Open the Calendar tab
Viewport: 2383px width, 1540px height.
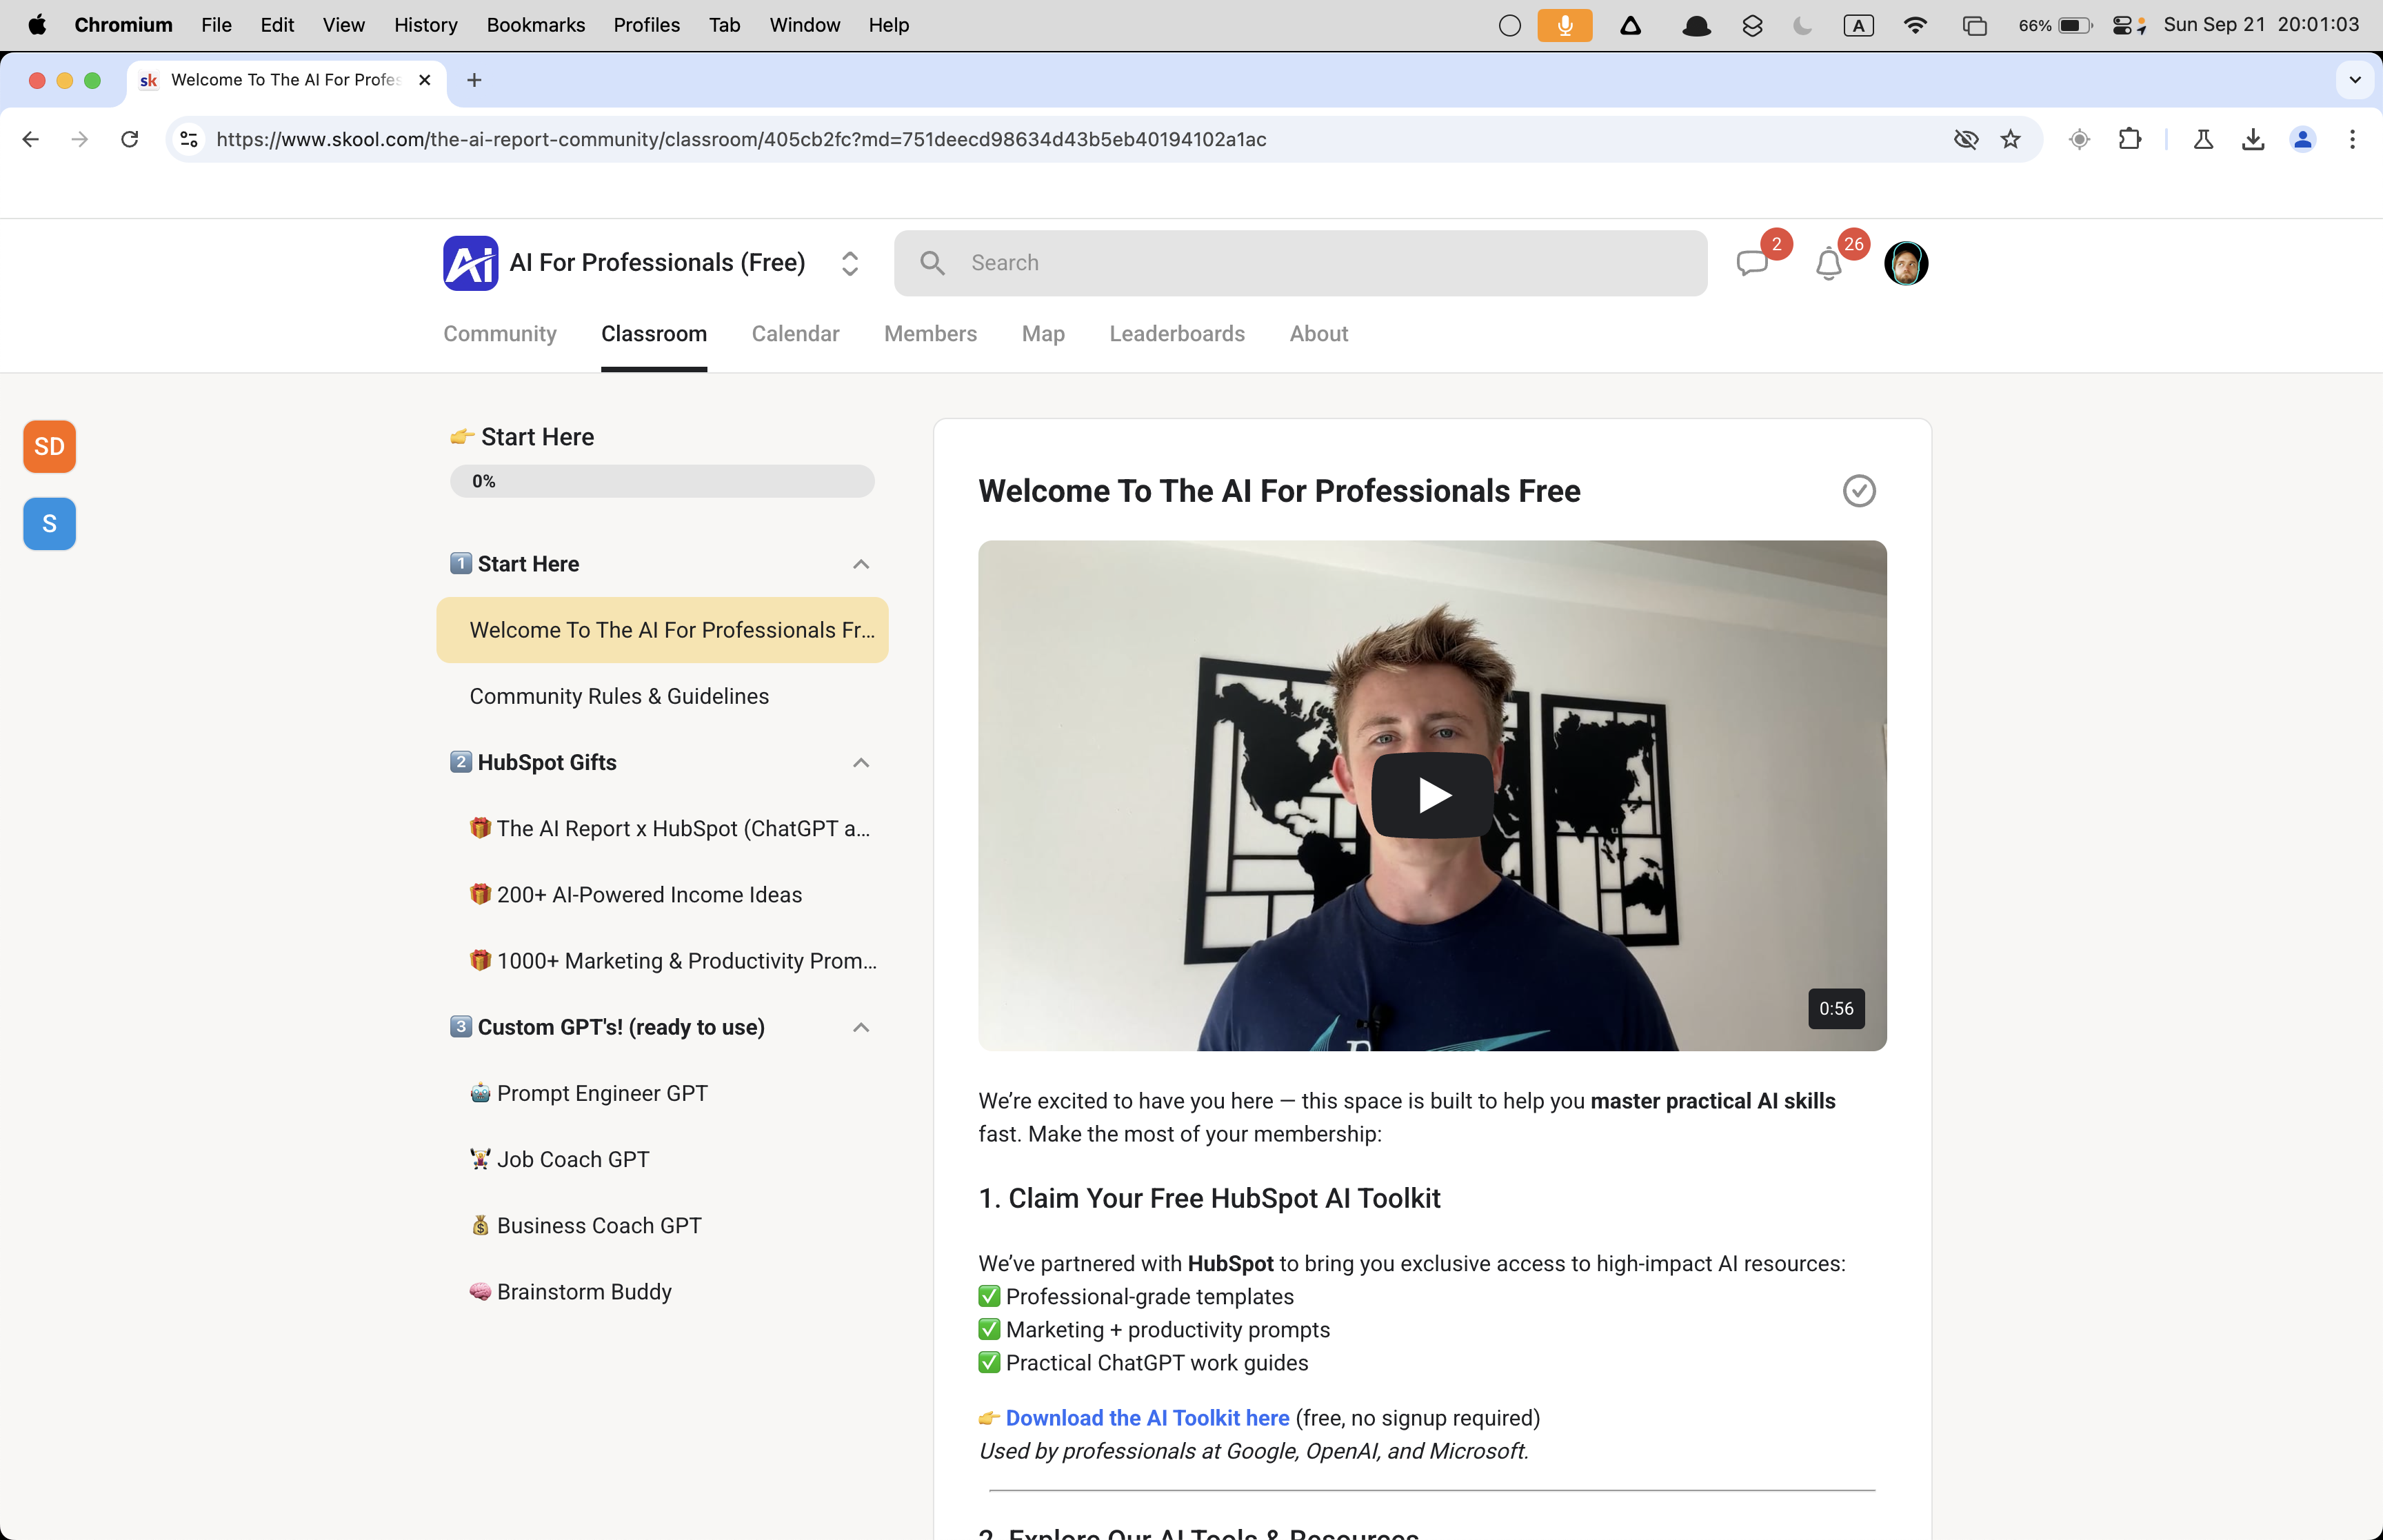pos(795,334)
